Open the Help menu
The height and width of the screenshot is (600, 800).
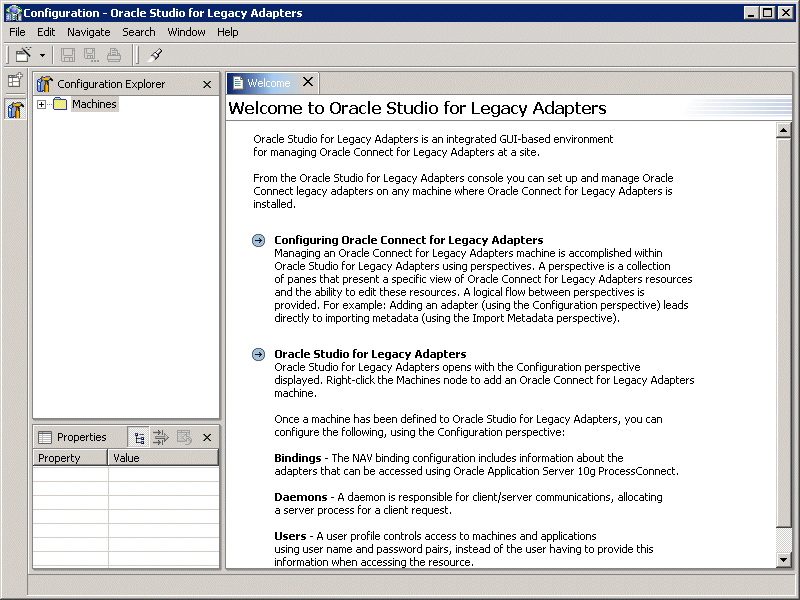pos(228,32)
